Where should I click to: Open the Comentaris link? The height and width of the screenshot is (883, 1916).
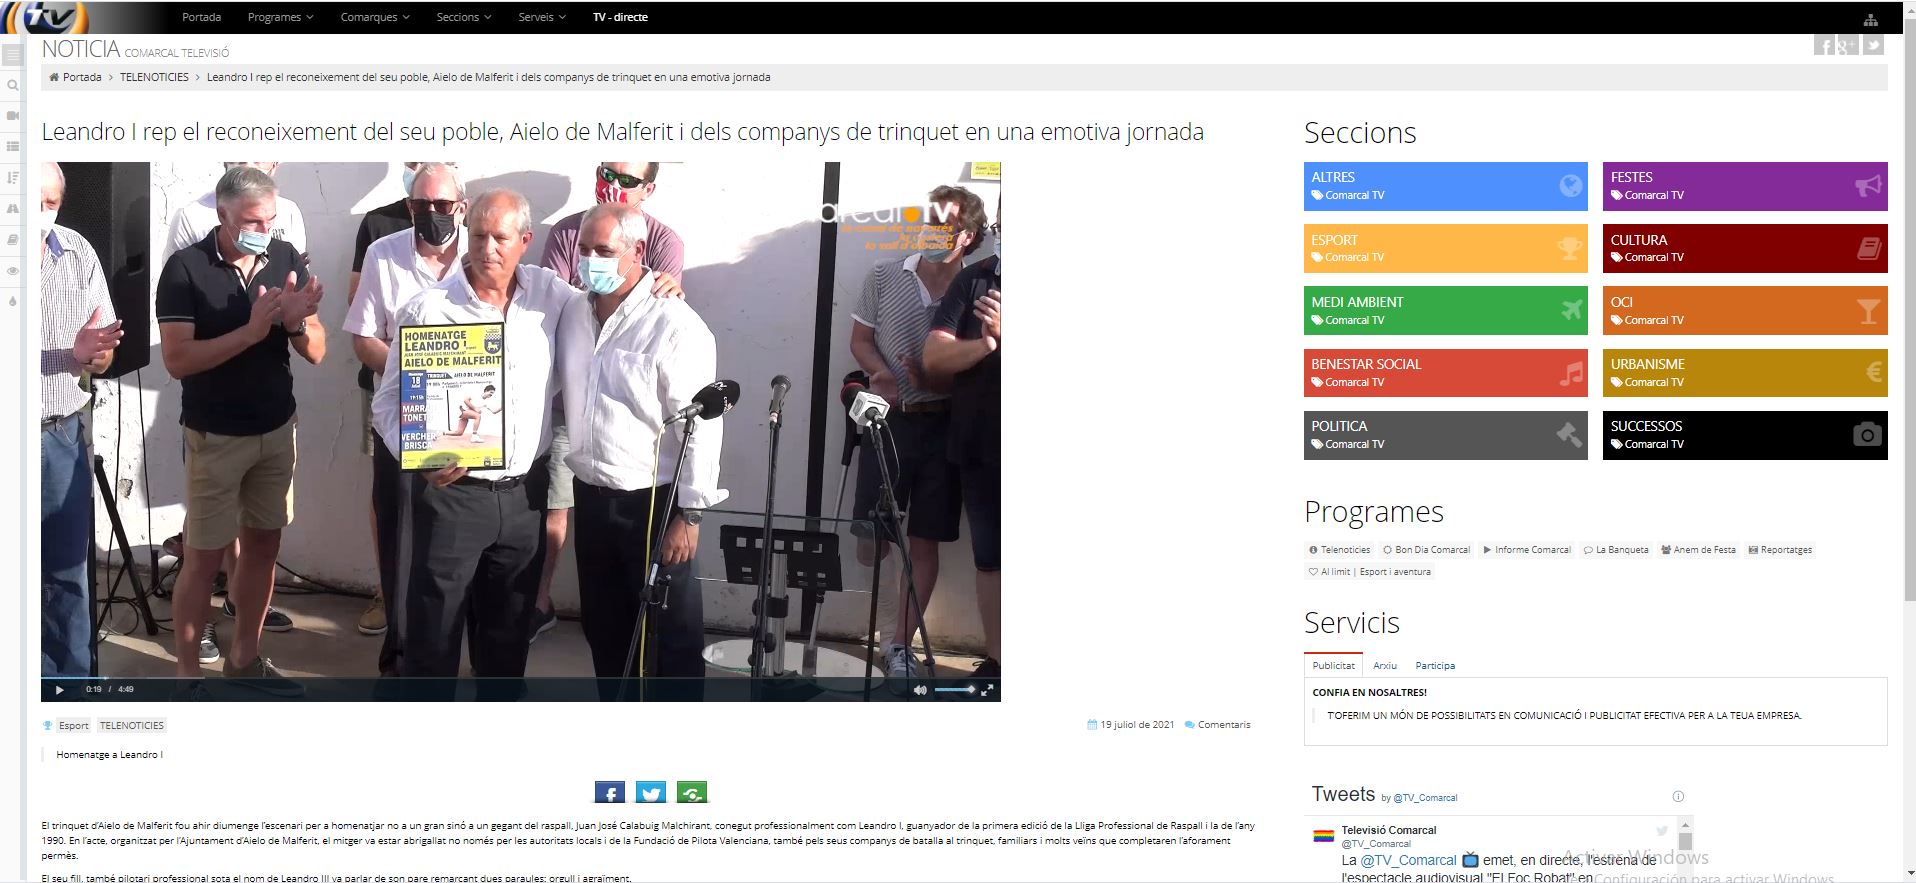pos(1223,725)
